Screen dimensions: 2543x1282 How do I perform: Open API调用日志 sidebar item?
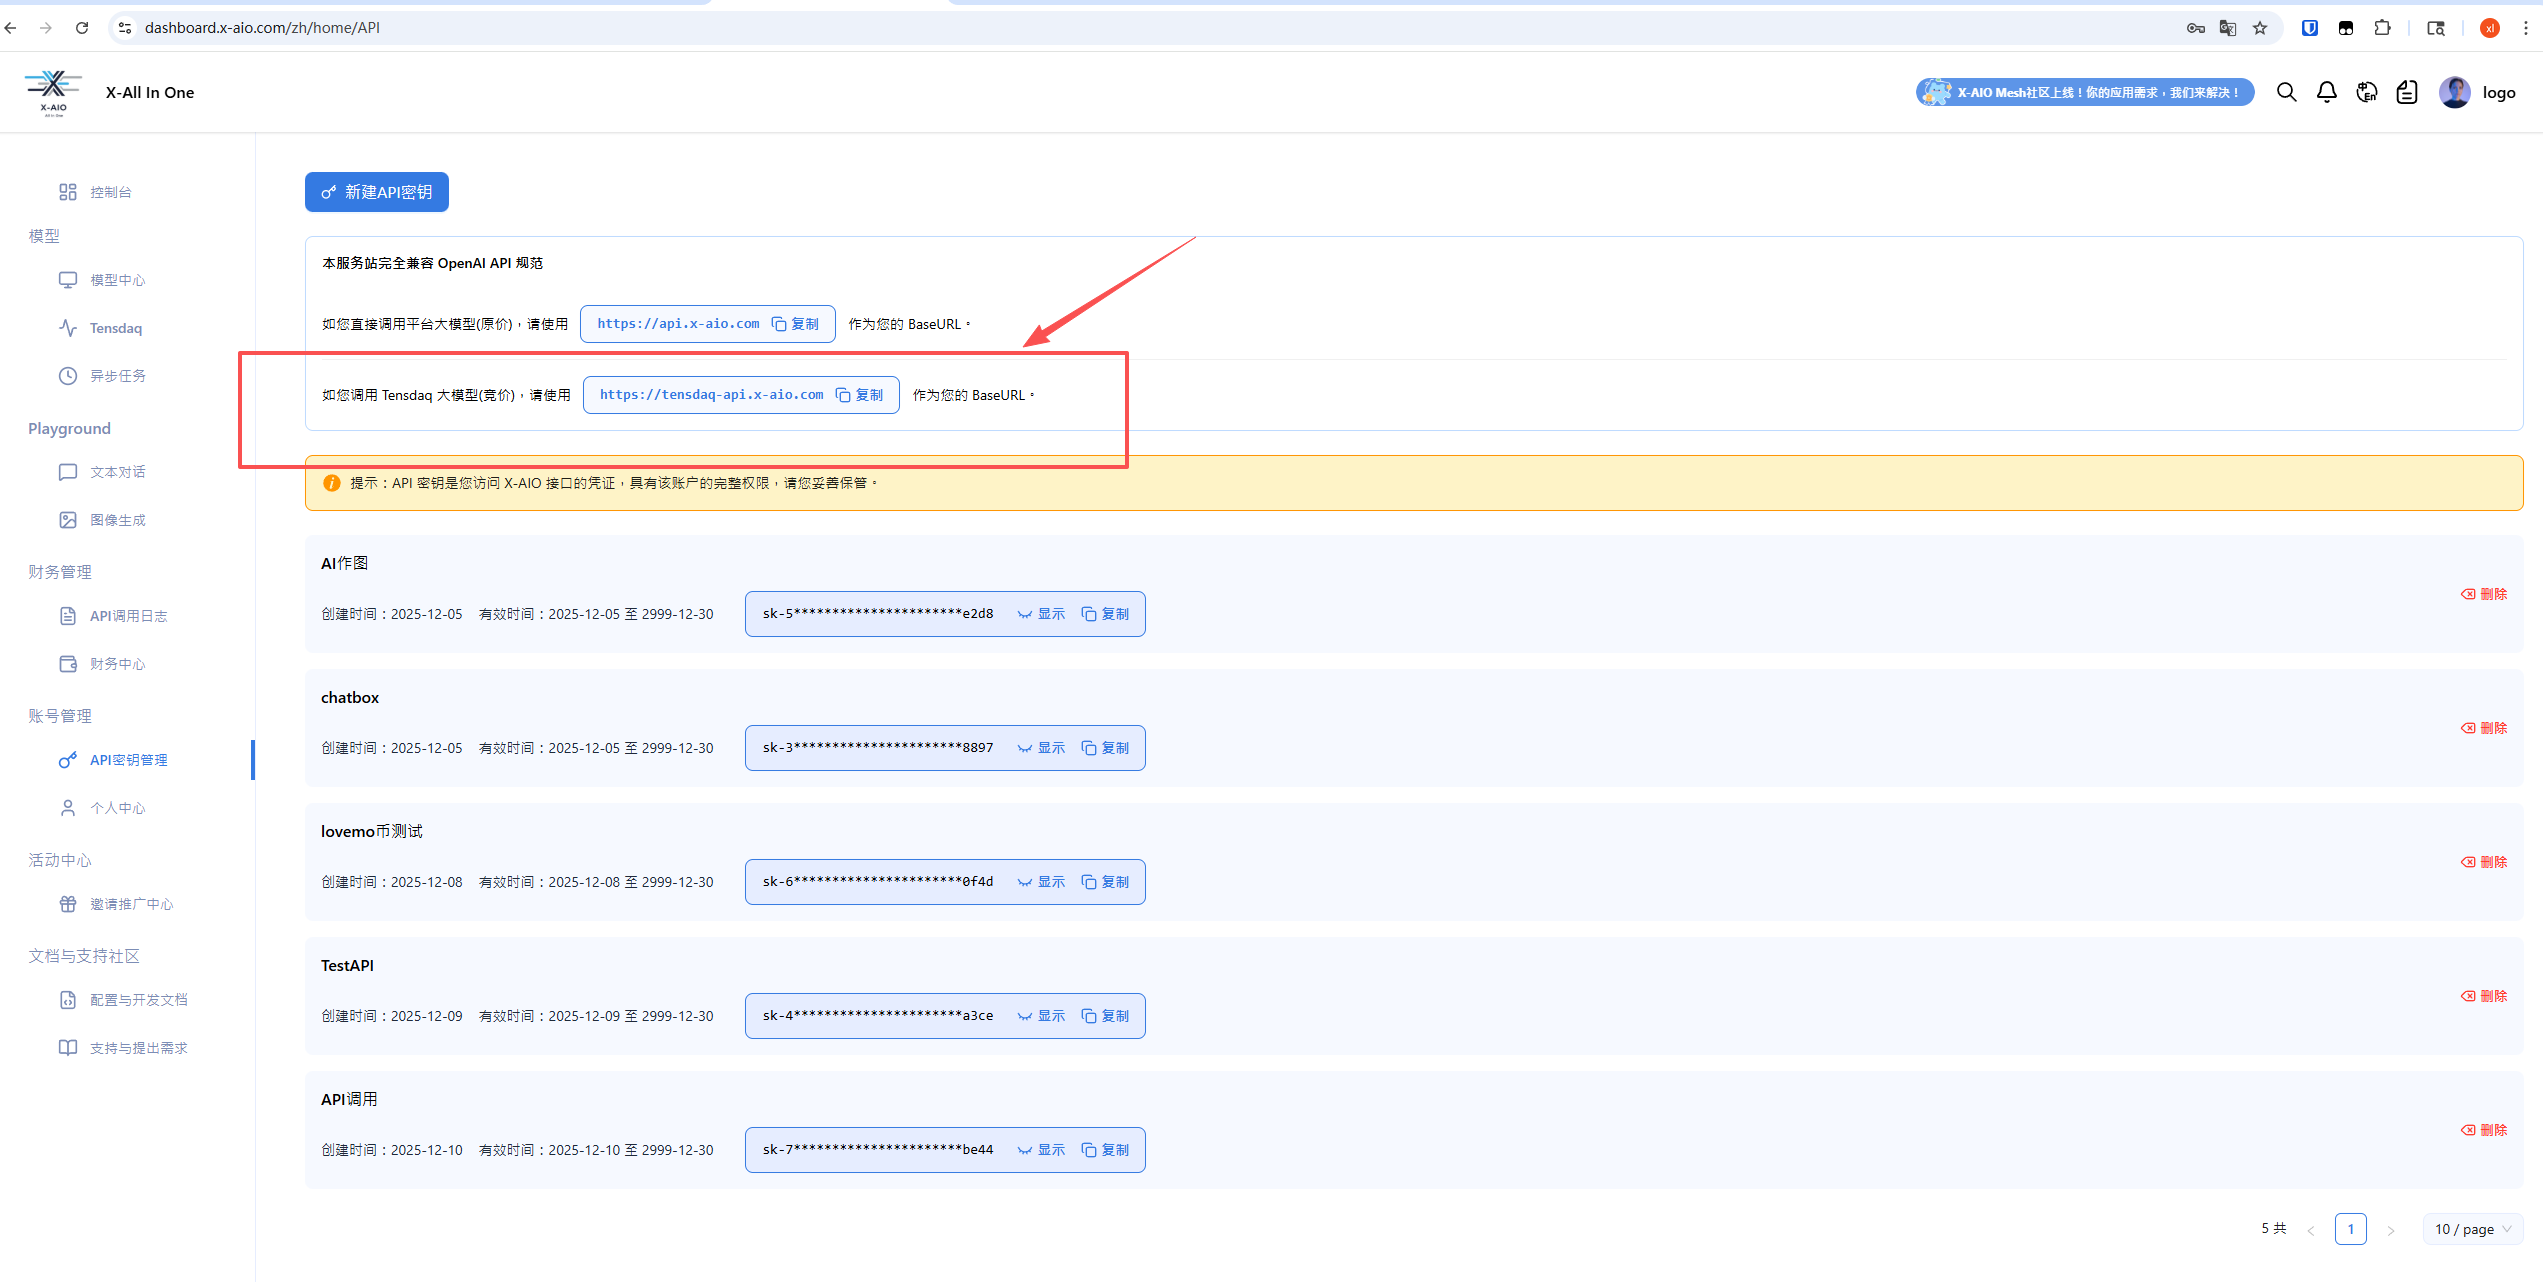(x=128, y=616)
